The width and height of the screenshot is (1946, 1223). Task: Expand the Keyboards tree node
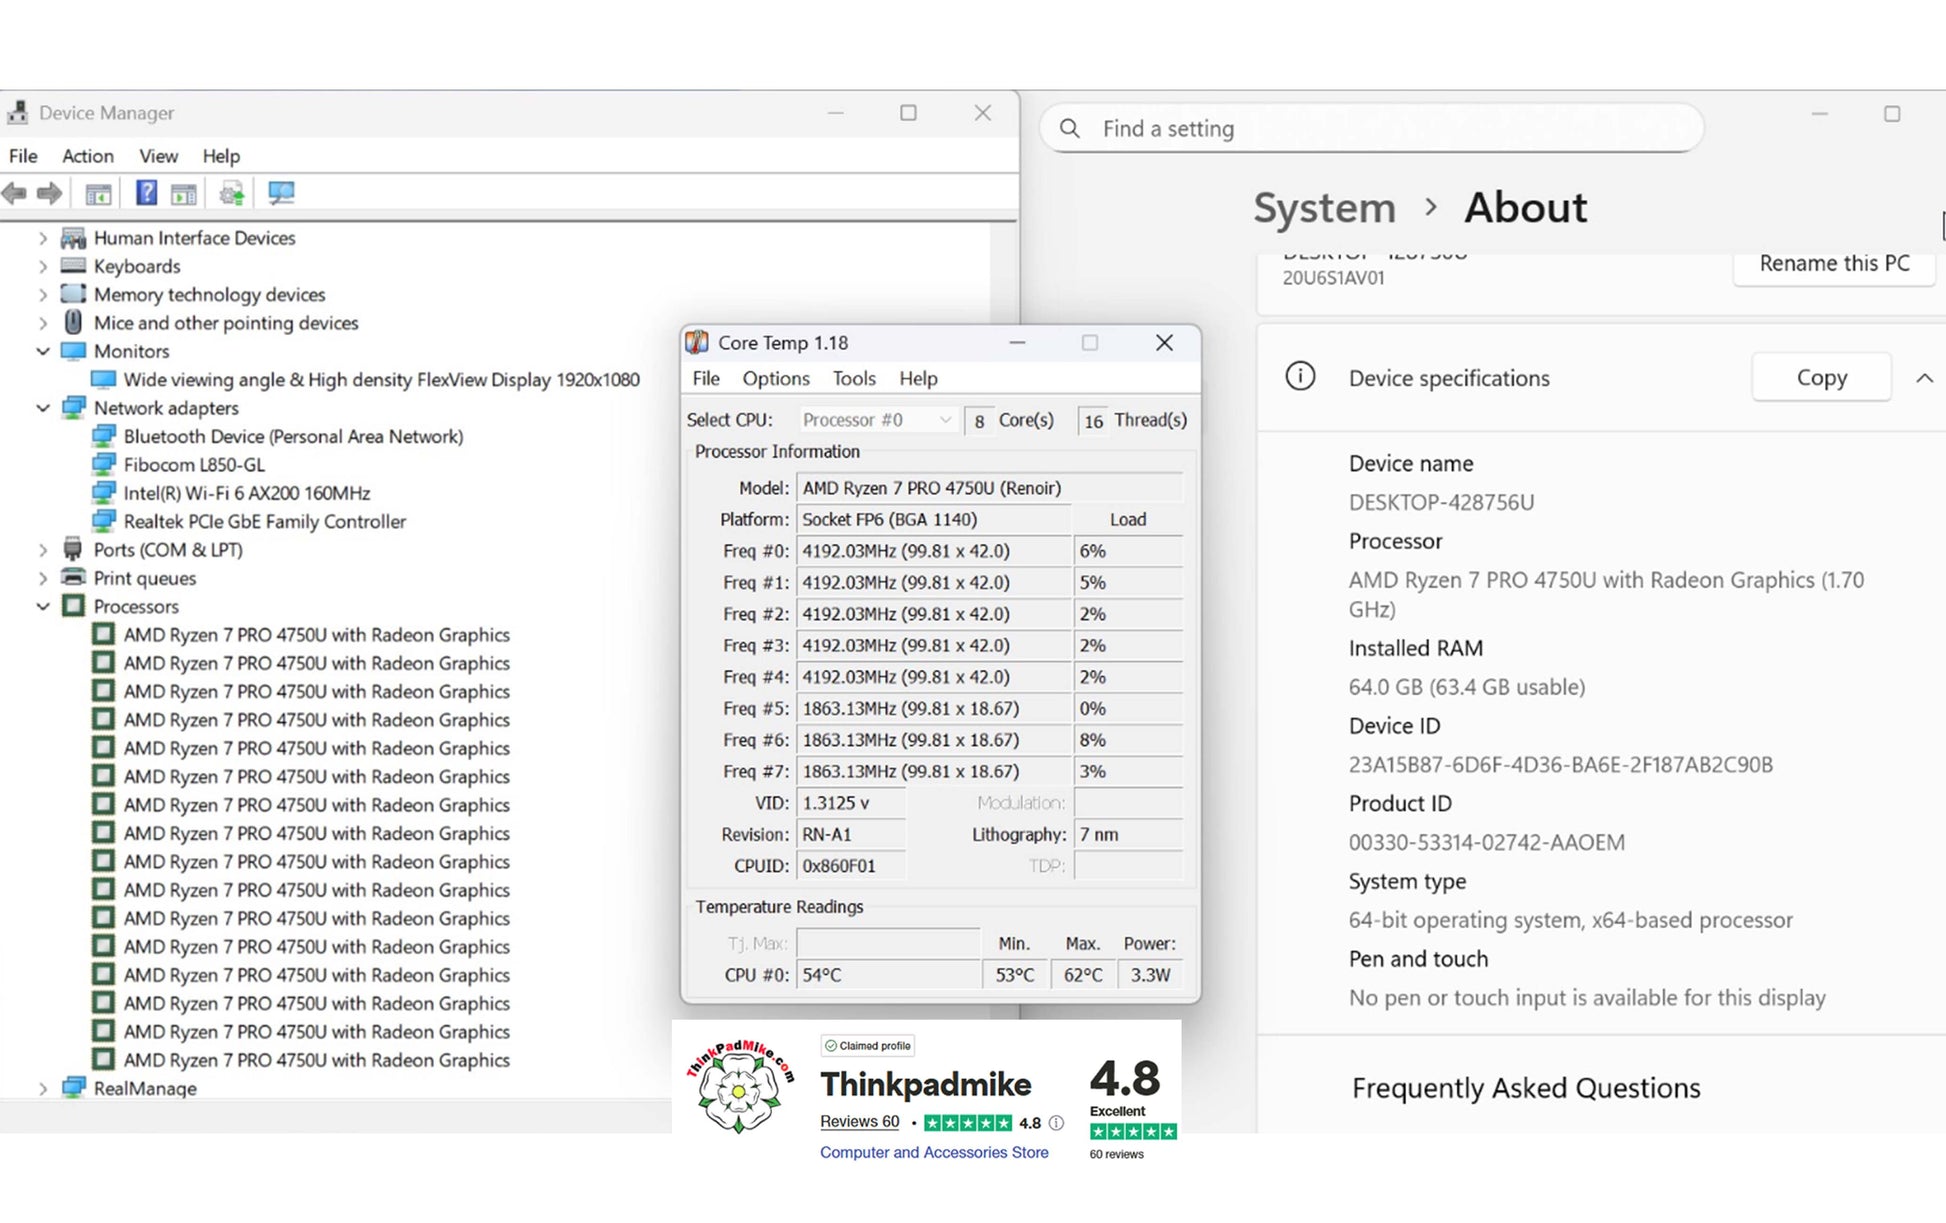pyautogui.click(x=43, y=266)
